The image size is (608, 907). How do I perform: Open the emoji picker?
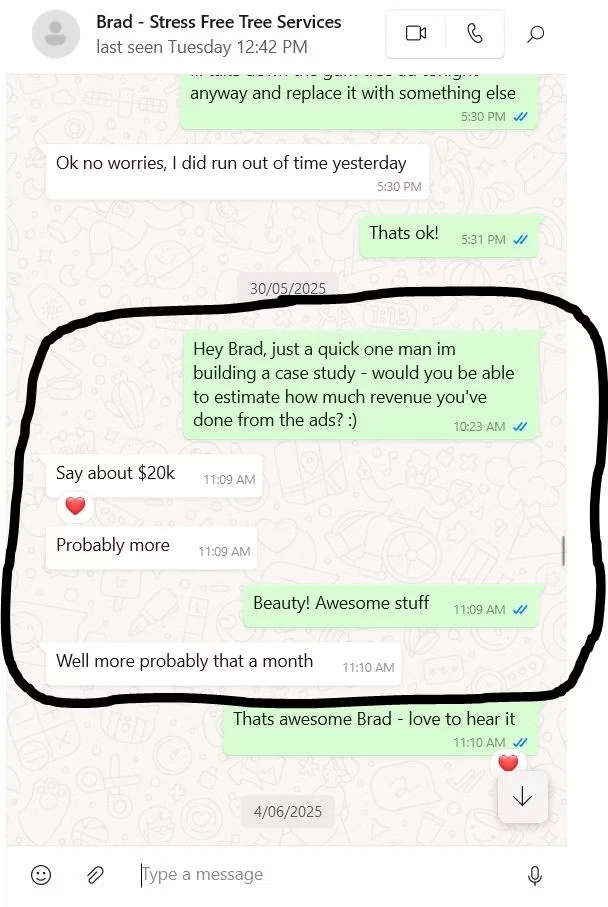(41, 875)
